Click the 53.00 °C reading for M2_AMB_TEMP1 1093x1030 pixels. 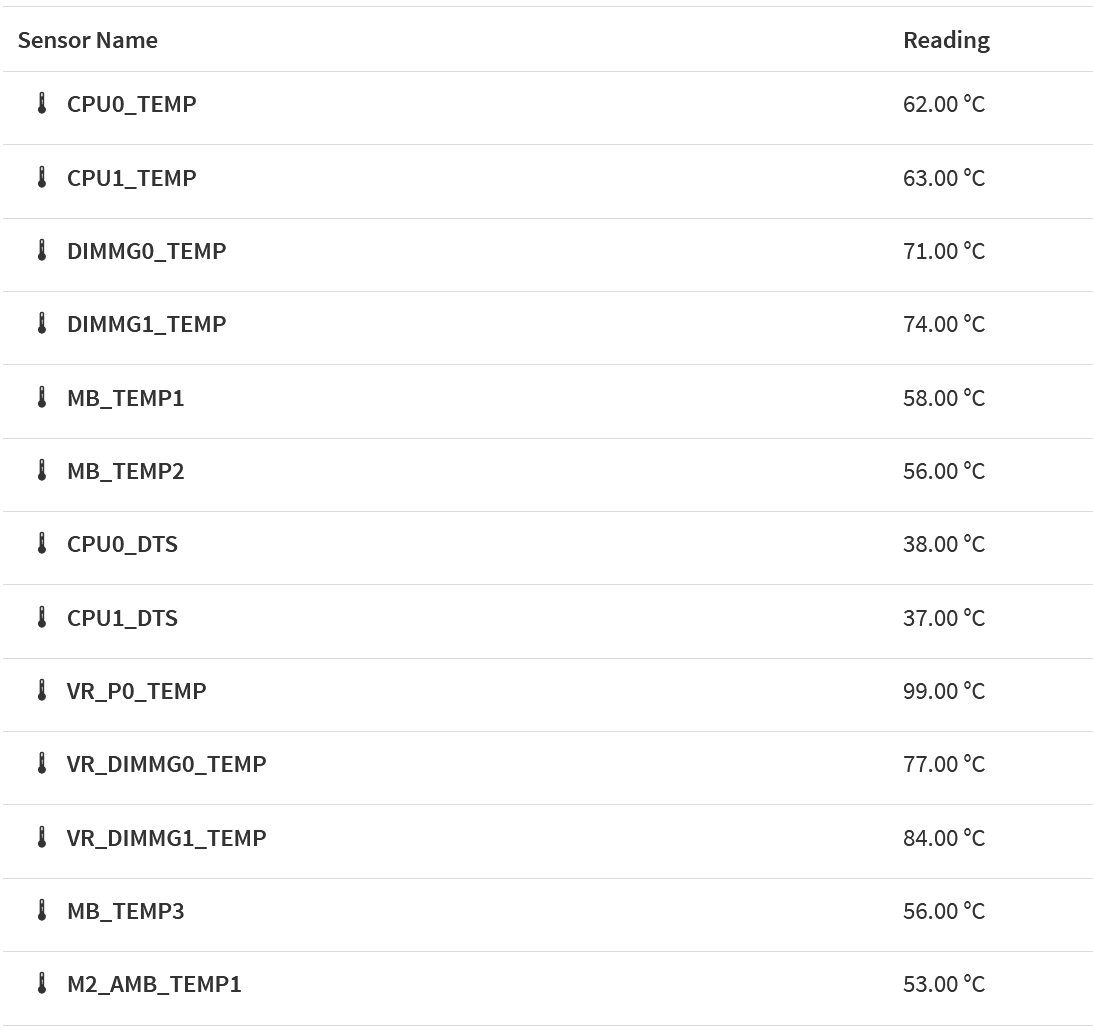click(x=943, y=984)
